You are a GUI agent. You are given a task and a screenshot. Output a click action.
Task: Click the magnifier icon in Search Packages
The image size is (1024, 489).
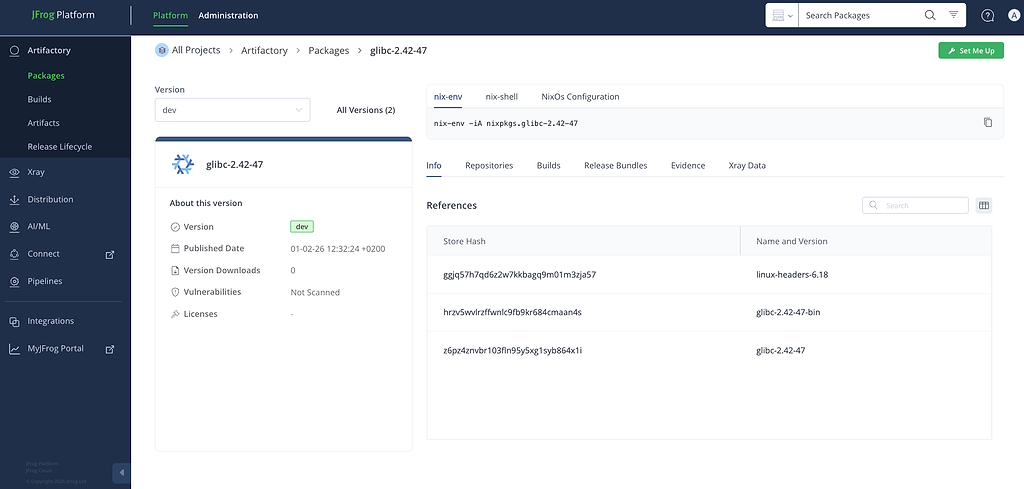click(x=930, y=15)
